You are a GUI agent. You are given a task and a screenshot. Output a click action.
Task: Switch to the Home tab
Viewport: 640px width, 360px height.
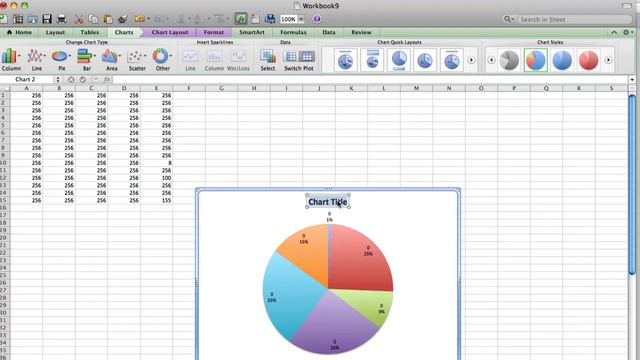click(x=19, y=32)
